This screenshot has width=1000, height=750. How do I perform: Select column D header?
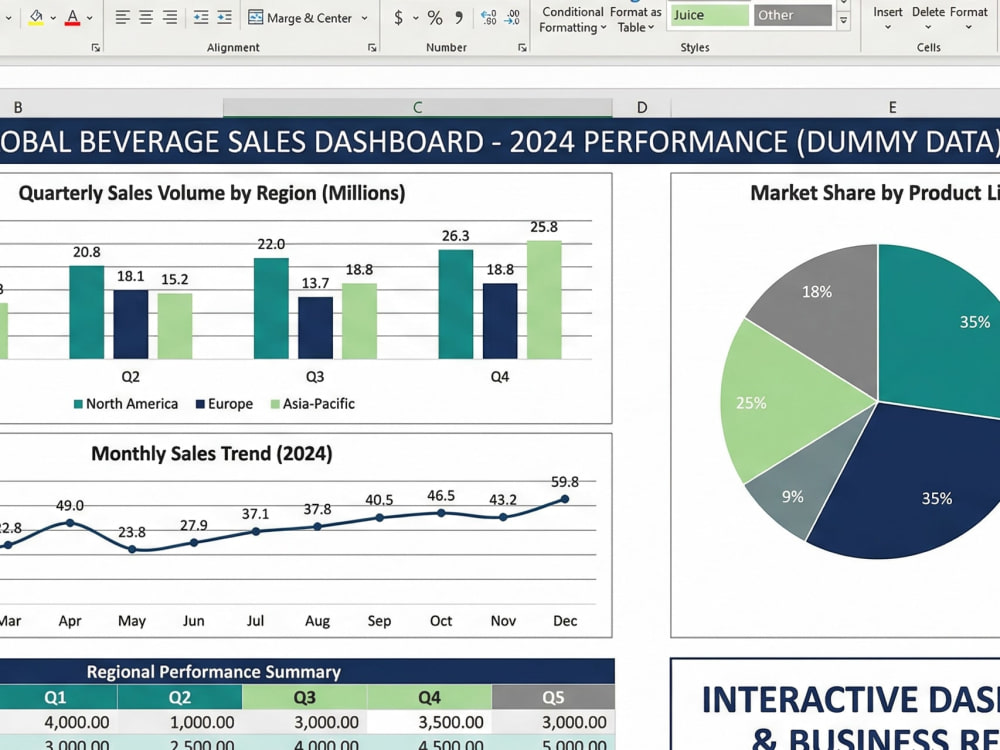click(x=642, y=107)
